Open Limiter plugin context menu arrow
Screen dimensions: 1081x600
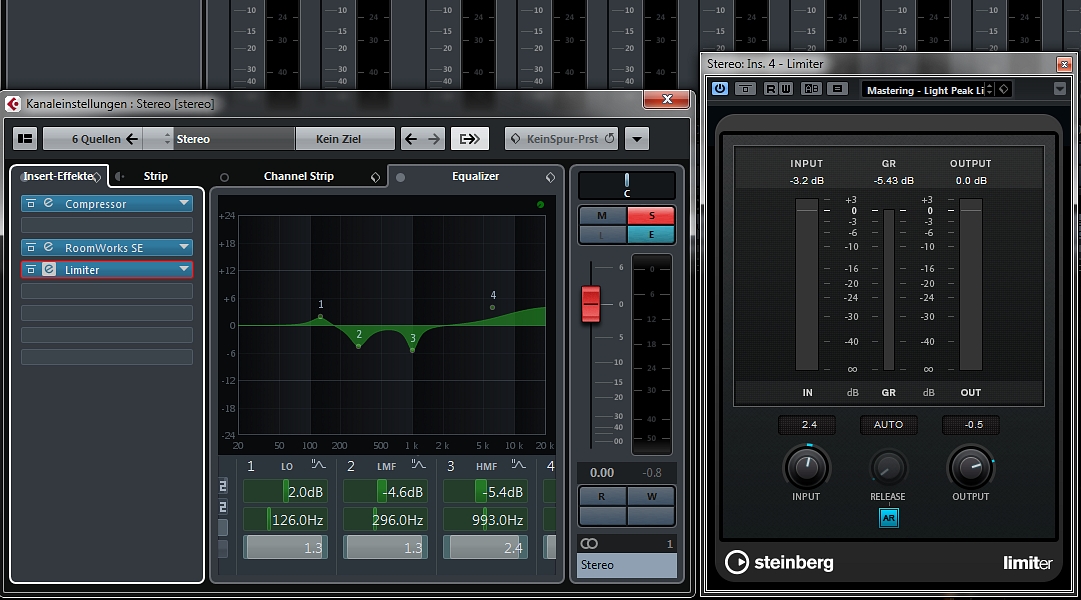click(x=1059, y=89)
